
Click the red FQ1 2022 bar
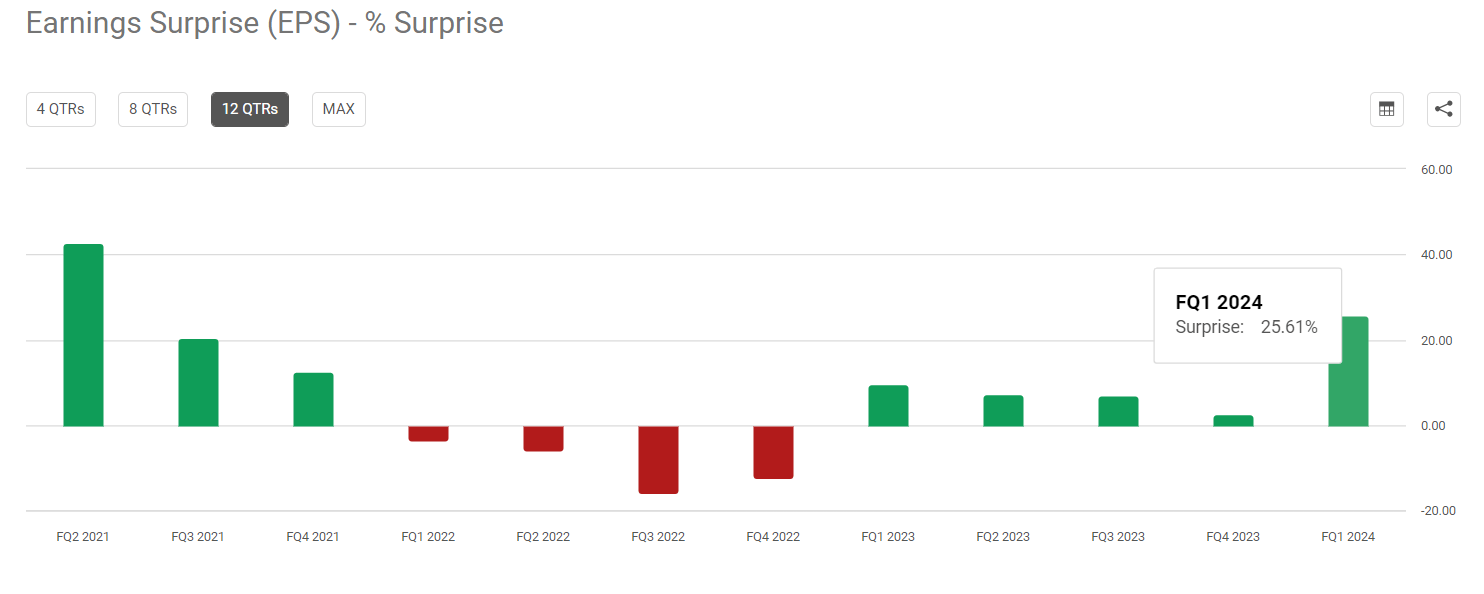point(428,434)
